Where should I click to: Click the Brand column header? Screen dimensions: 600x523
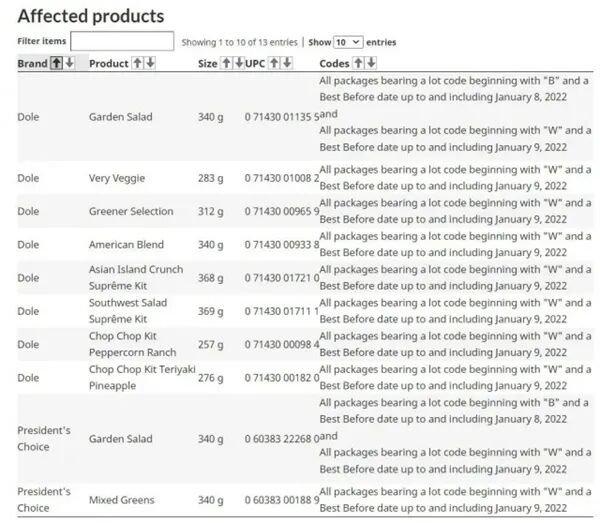(x=32, y=63)
